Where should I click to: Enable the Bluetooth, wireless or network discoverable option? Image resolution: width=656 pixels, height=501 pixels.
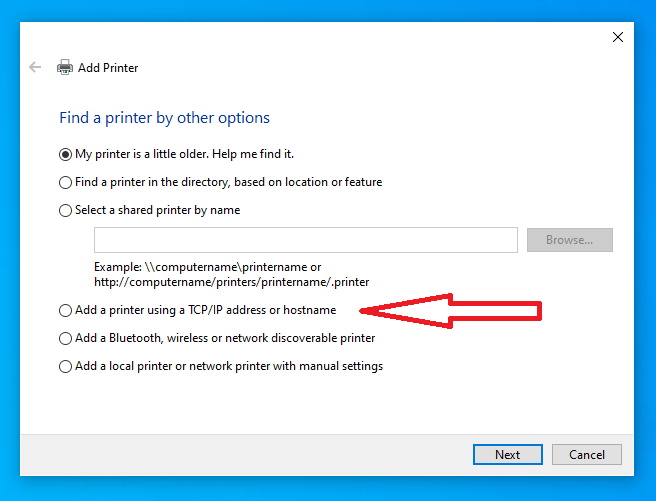[x=66, y=338]
